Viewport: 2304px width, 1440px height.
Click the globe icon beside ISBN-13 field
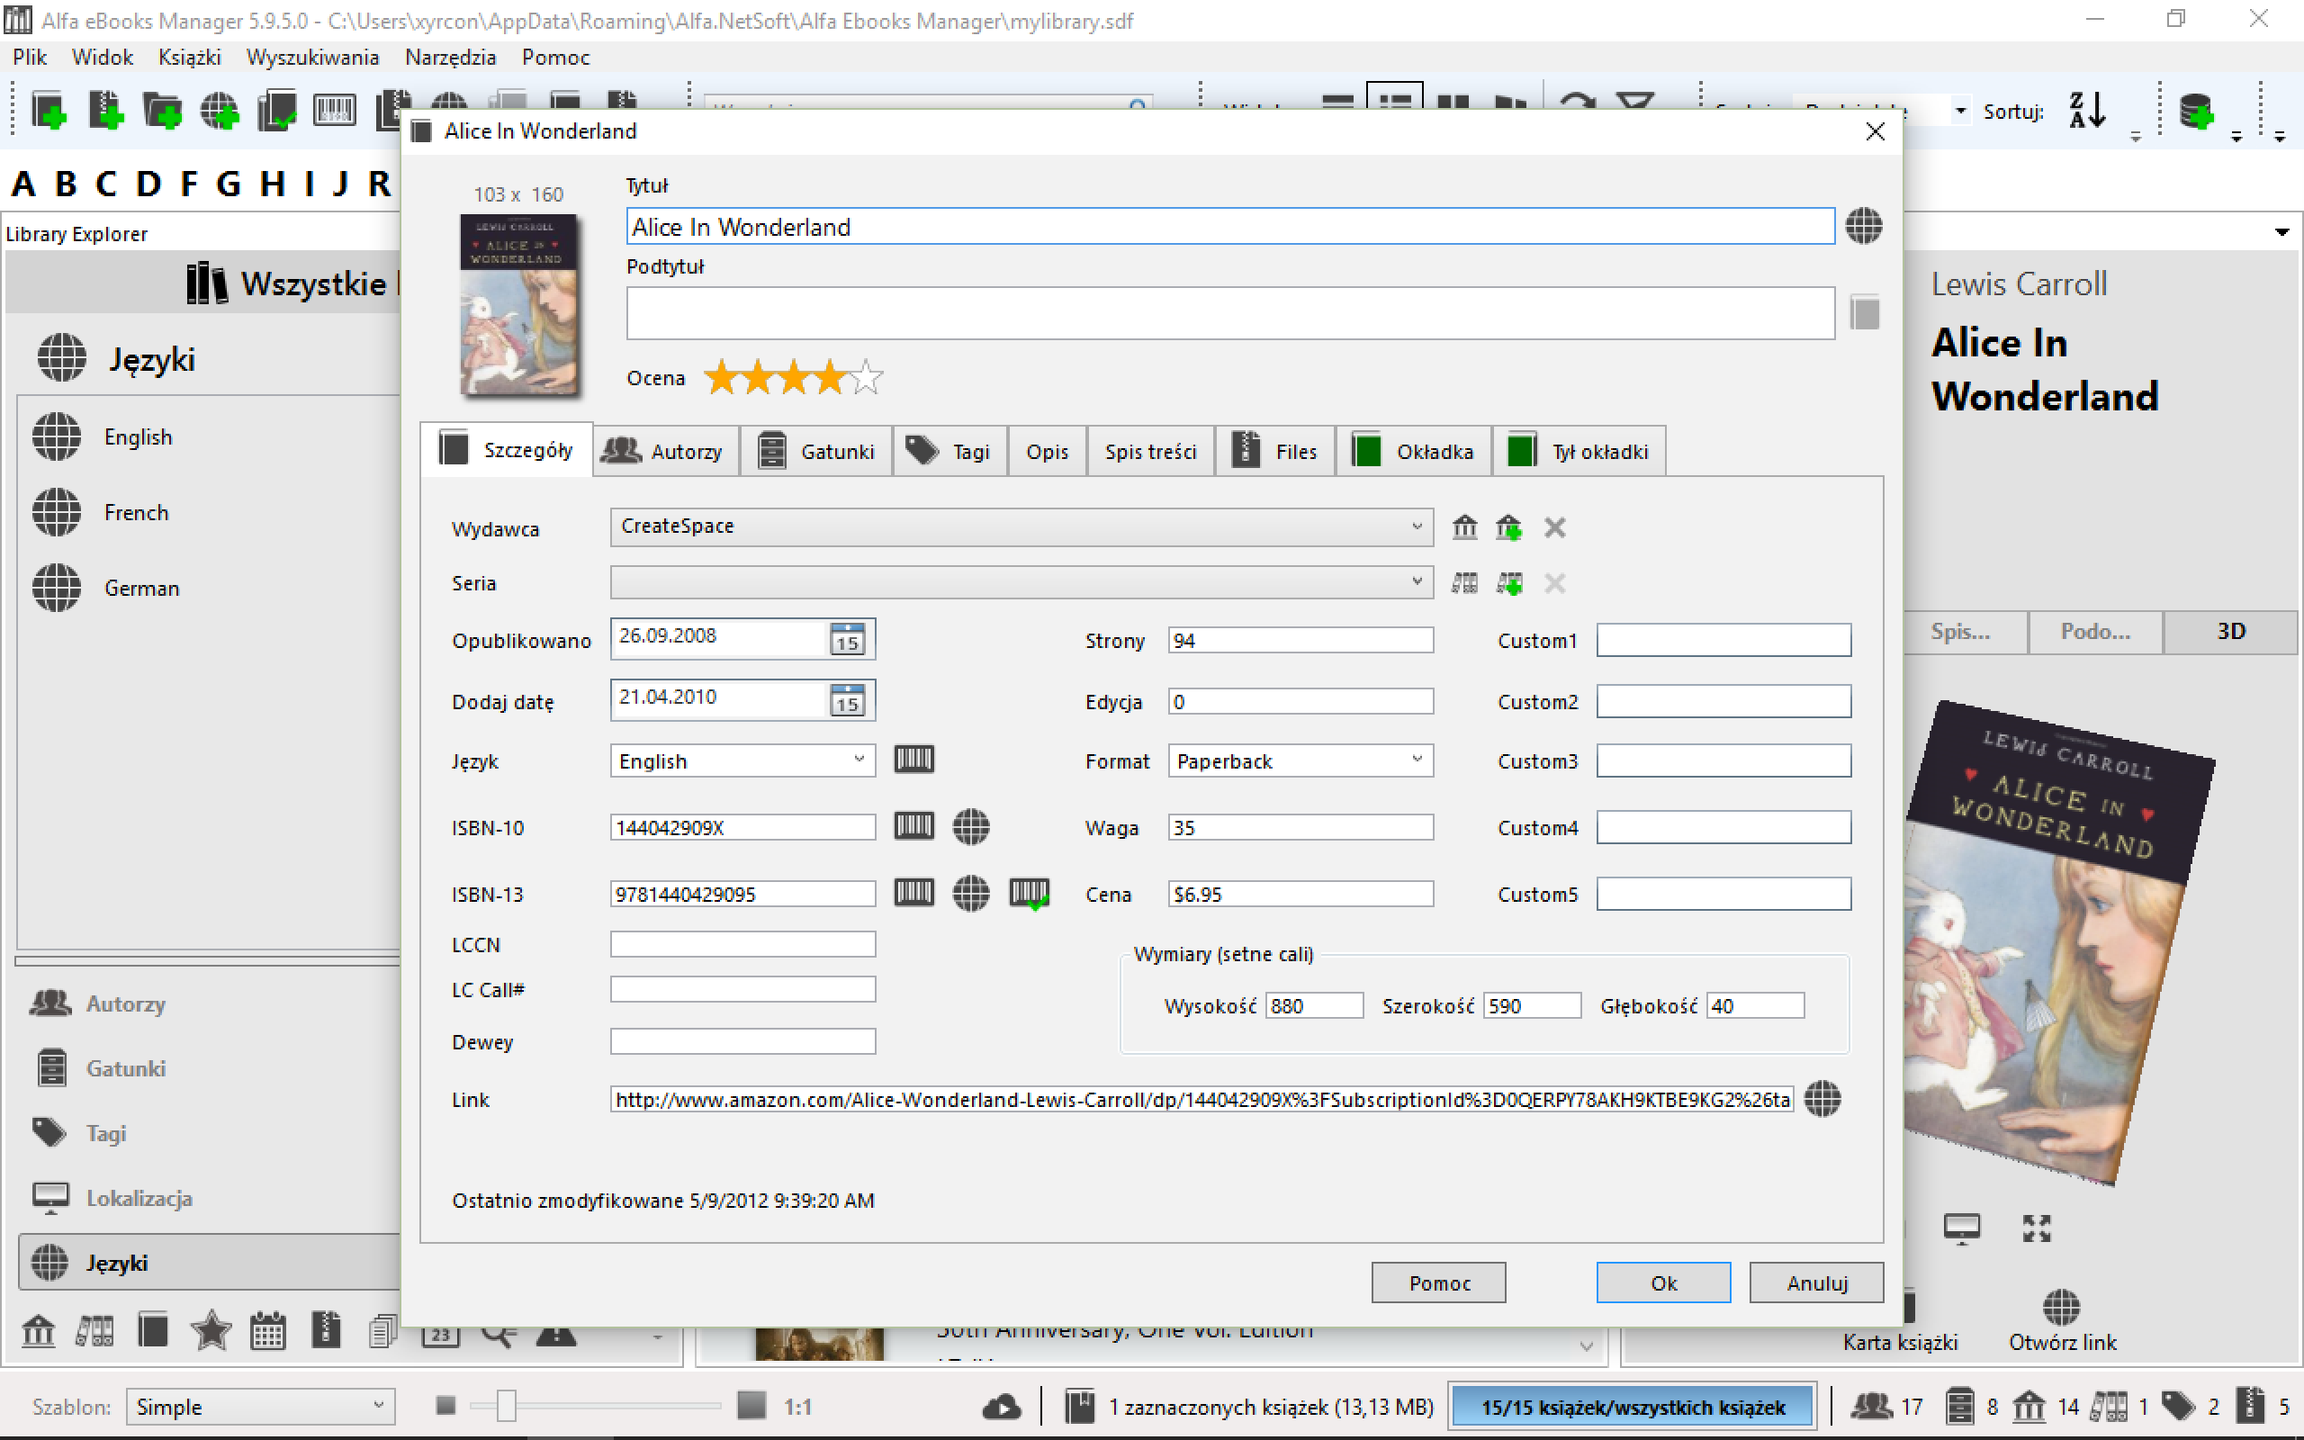[x=970, y=893]
